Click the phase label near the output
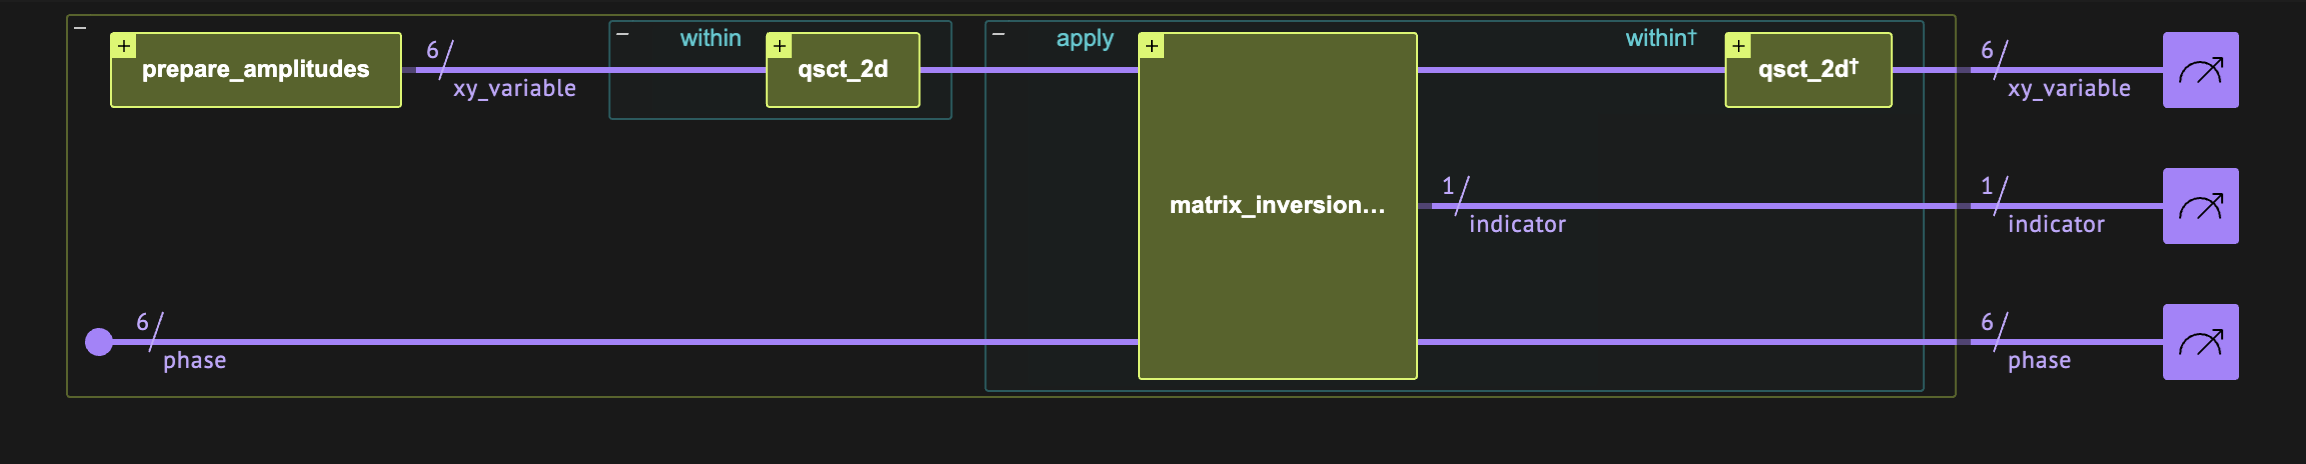This screenshot has height=464, width=2306. pyautogui.click(x=2039, y=361)
